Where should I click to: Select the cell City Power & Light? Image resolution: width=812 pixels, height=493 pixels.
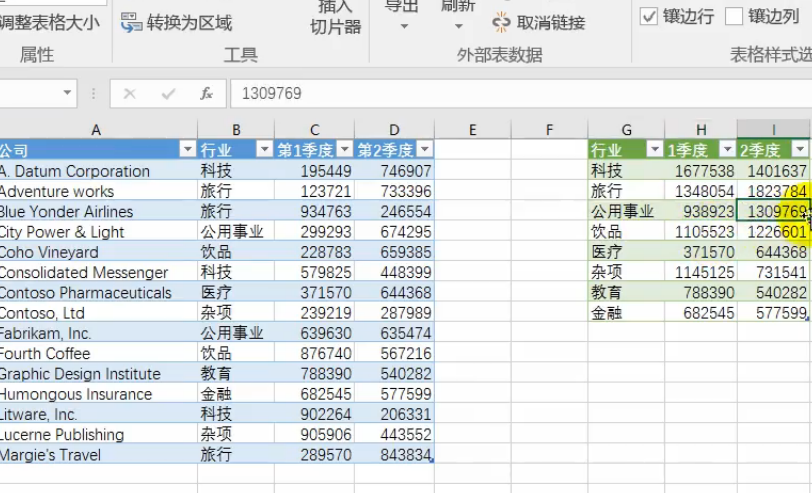[x=98, y=231]
